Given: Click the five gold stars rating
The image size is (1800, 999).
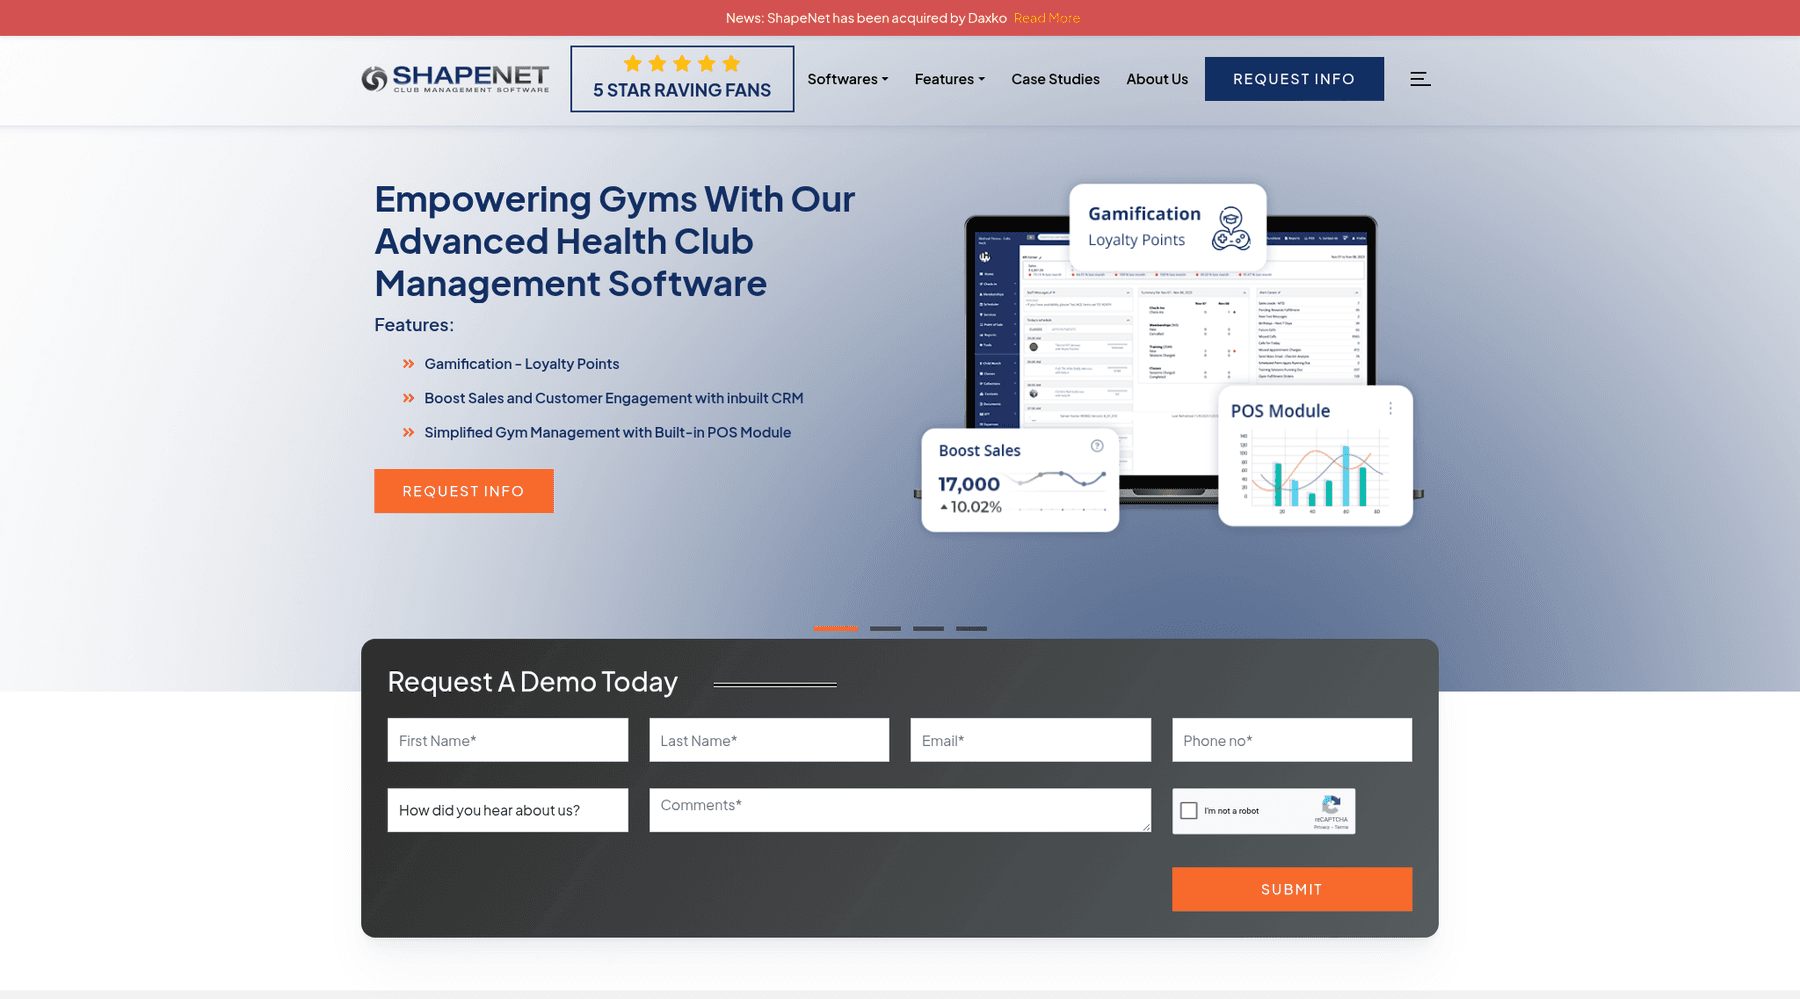Looking at the screenshot, I should coord(682,64).
